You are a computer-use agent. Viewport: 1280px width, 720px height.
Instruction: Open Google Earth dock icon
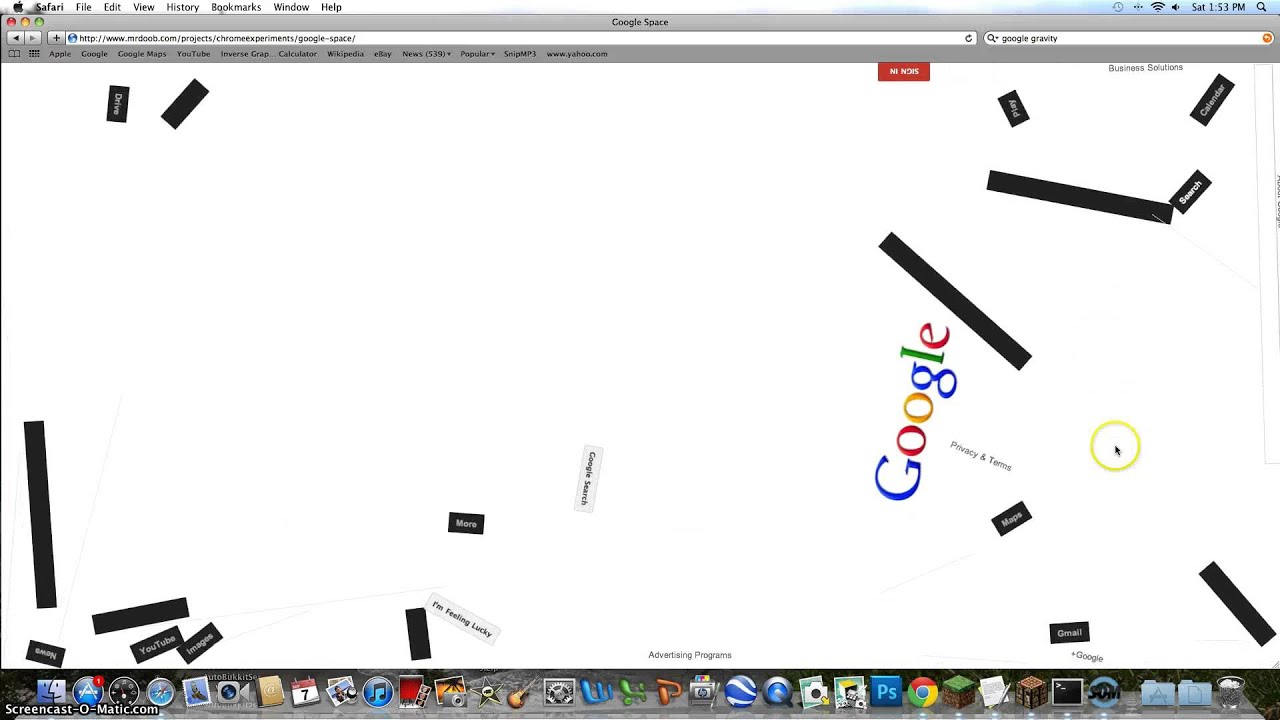point(741,691)
